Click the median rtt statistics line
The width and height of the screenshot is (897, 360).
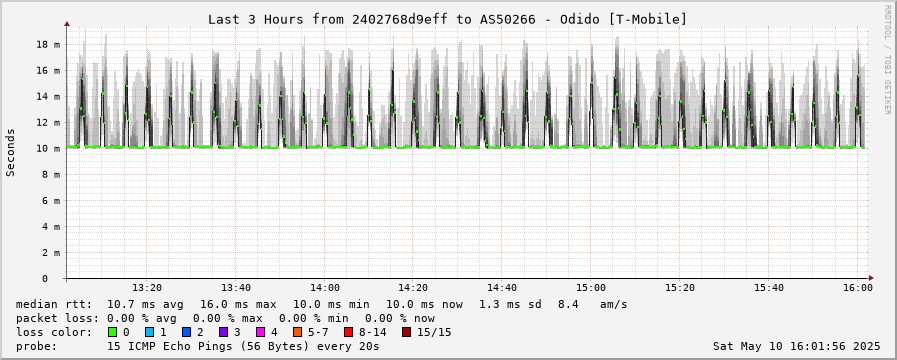point(321,304)
